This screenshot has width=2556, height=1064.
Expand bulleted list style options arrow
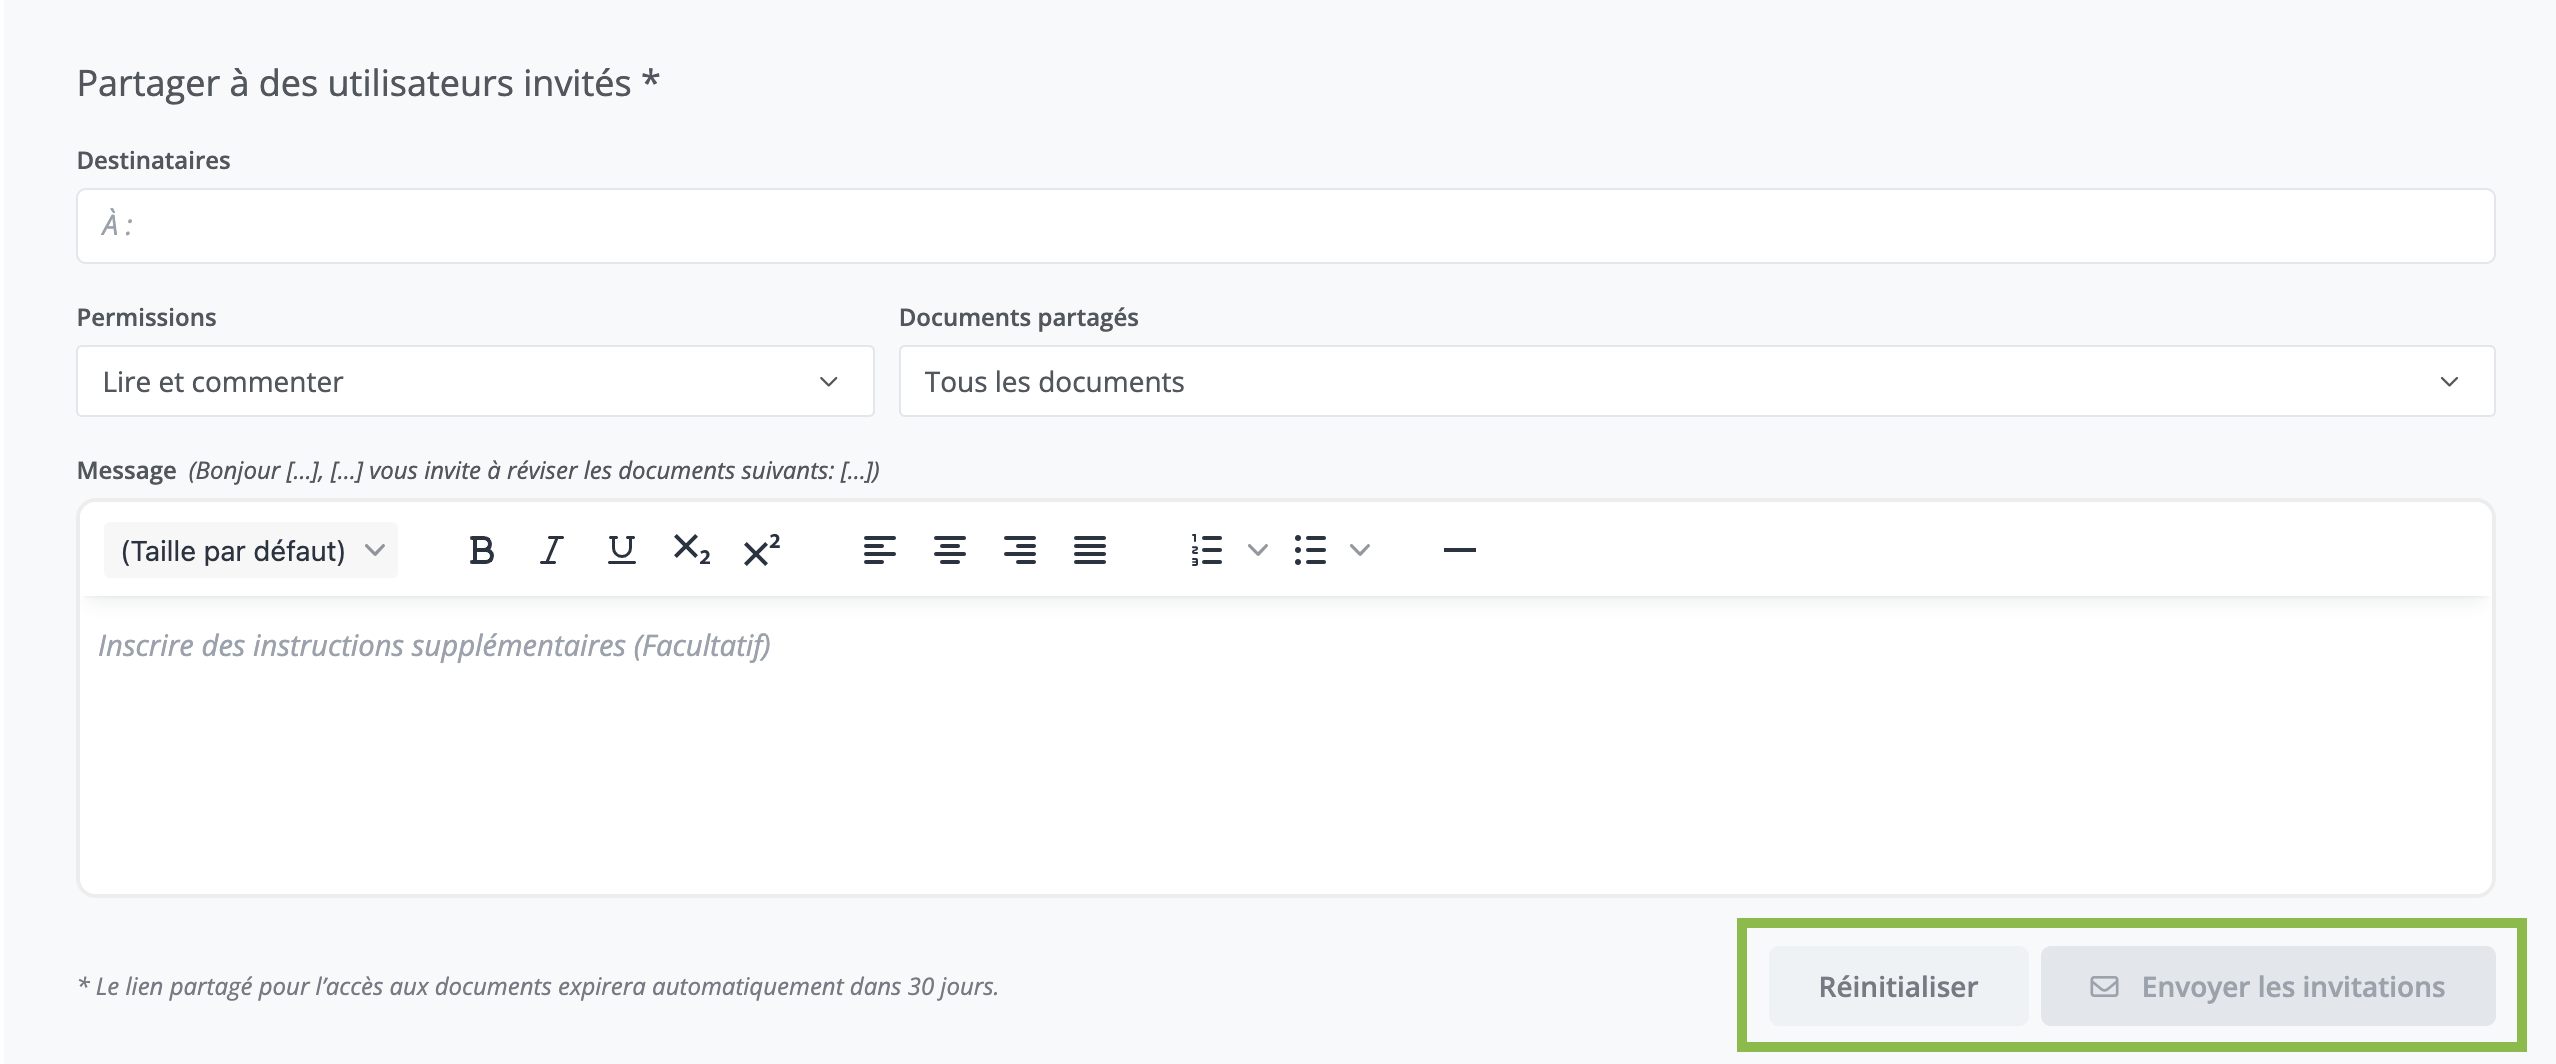tap(1360, 550)
